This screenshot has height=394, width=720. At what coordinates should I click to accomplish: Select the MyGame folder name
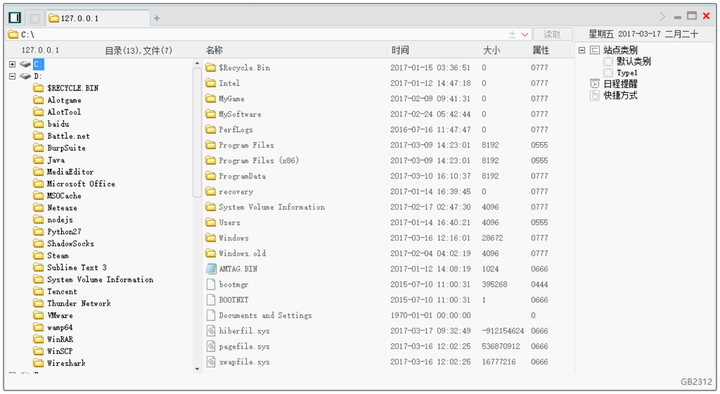(x=231, y=99)
